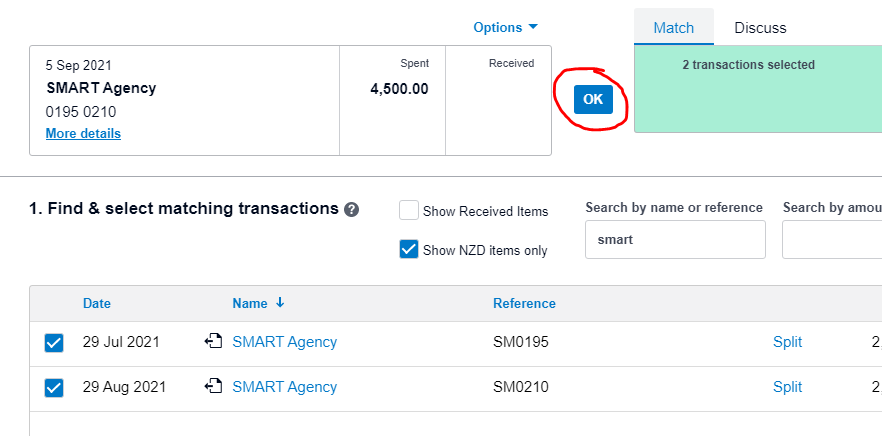Sort by the Reference column header
This screenshot has height=436, width=882.
point(524,303)
